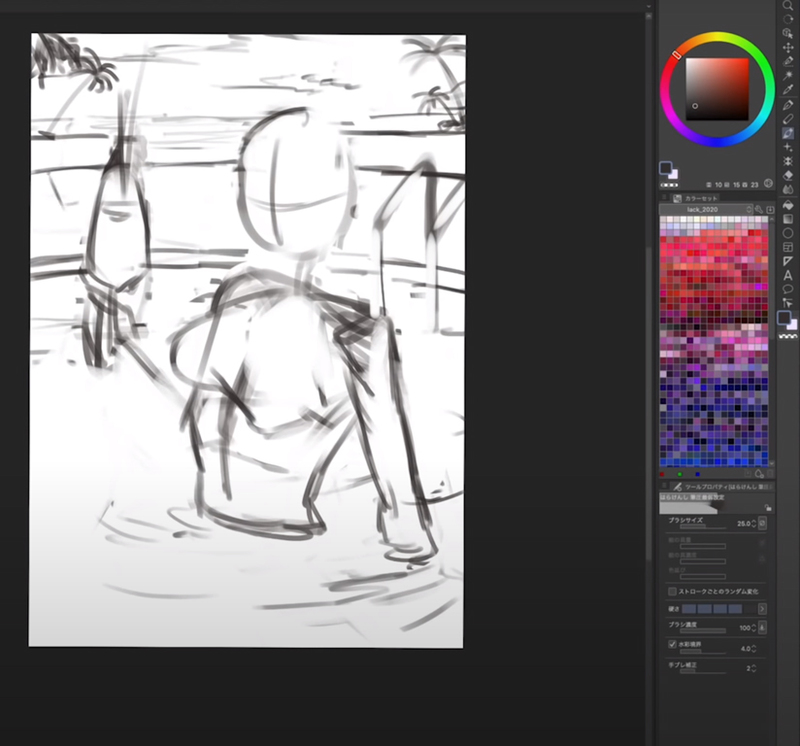Select the Balloon speech bubble tool

[x=788, y=289]
